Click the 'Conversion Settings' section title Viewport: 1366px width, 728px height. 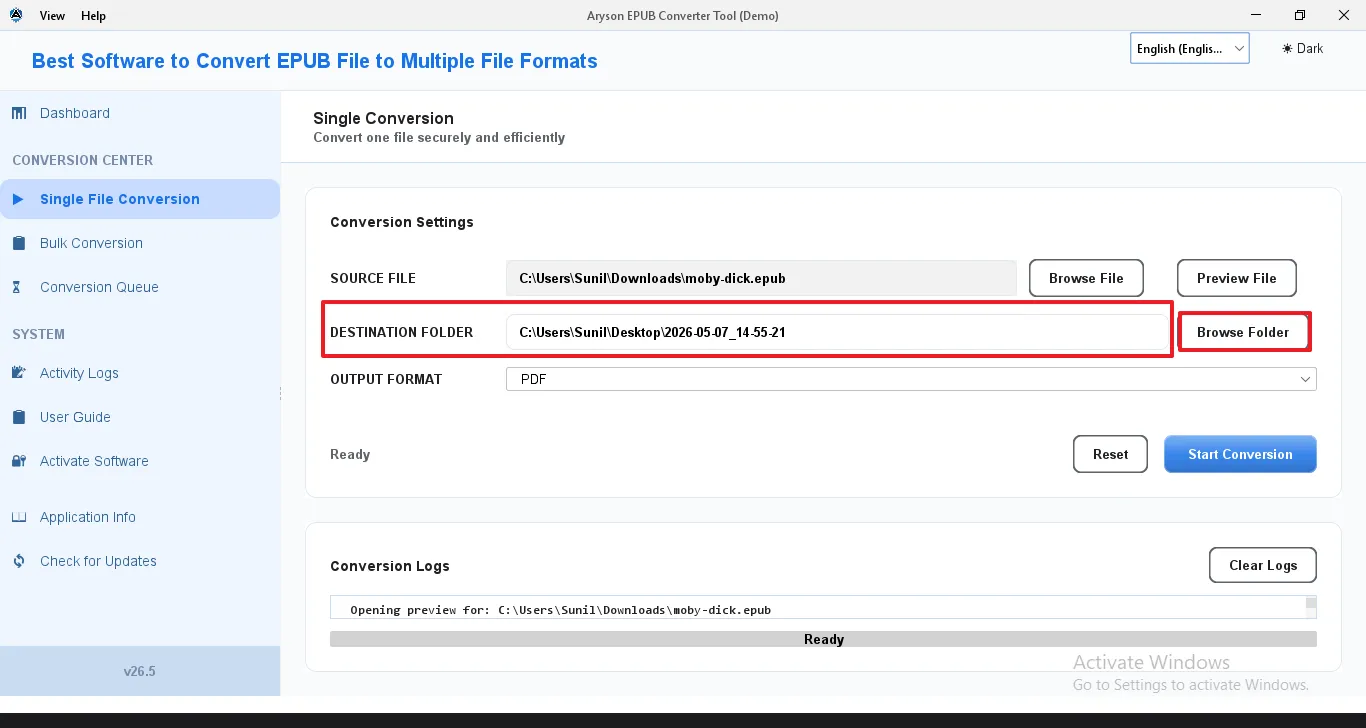pos(402,222)
